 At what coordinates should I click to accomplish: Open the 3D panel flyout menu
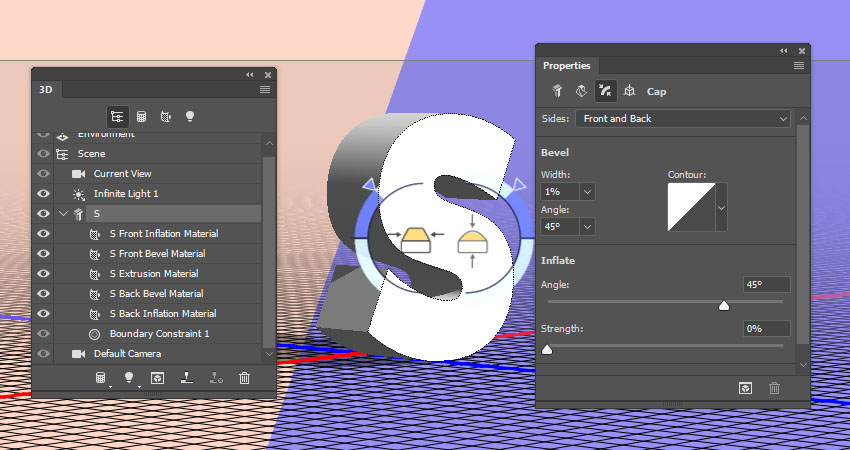[x=265, y=89]
